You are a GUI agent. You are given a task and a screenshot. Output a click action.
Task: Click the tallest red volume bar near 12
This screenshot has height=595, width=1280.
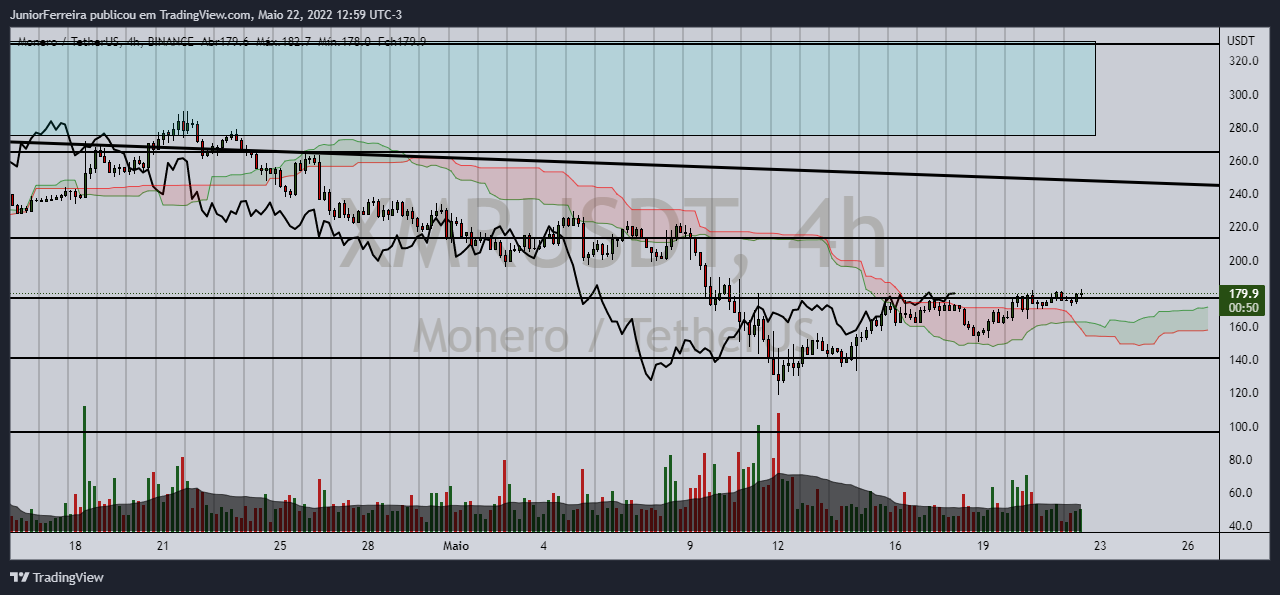[x=778, y=472]
